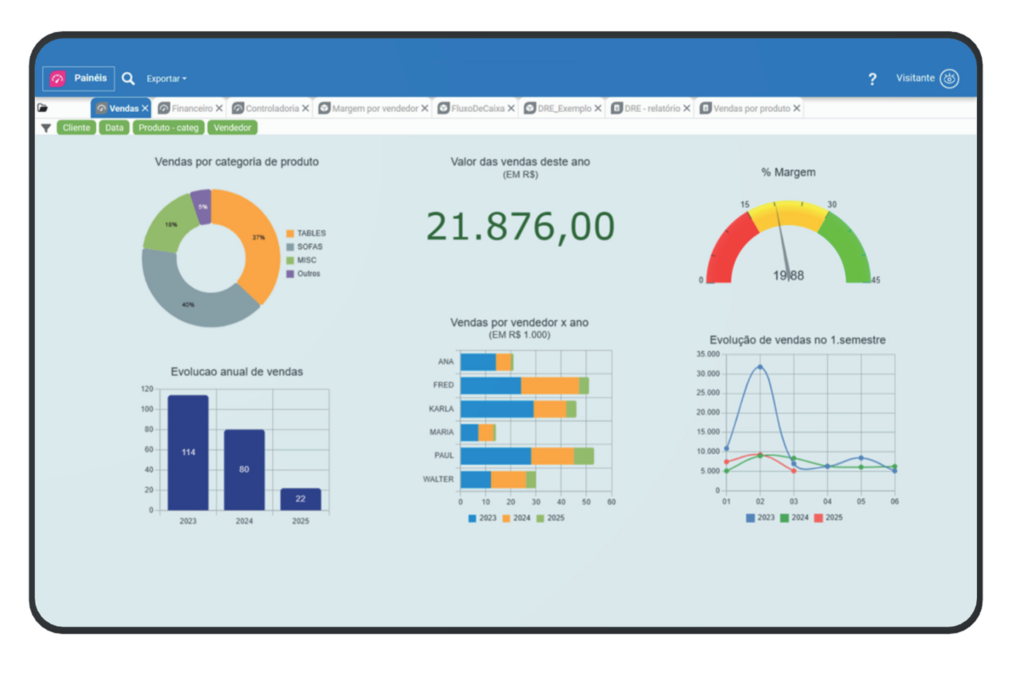Click the 2023 bar in Evolucao anual chart
1024x683 pixels.
coord(188,452)
